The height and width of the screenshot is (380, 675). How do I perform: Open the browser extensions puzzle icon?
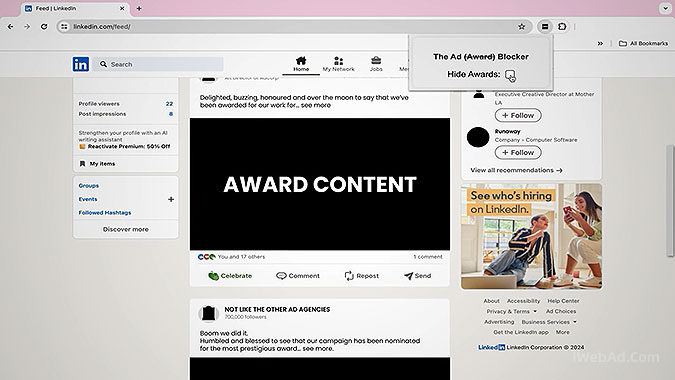tap(562, 27)
